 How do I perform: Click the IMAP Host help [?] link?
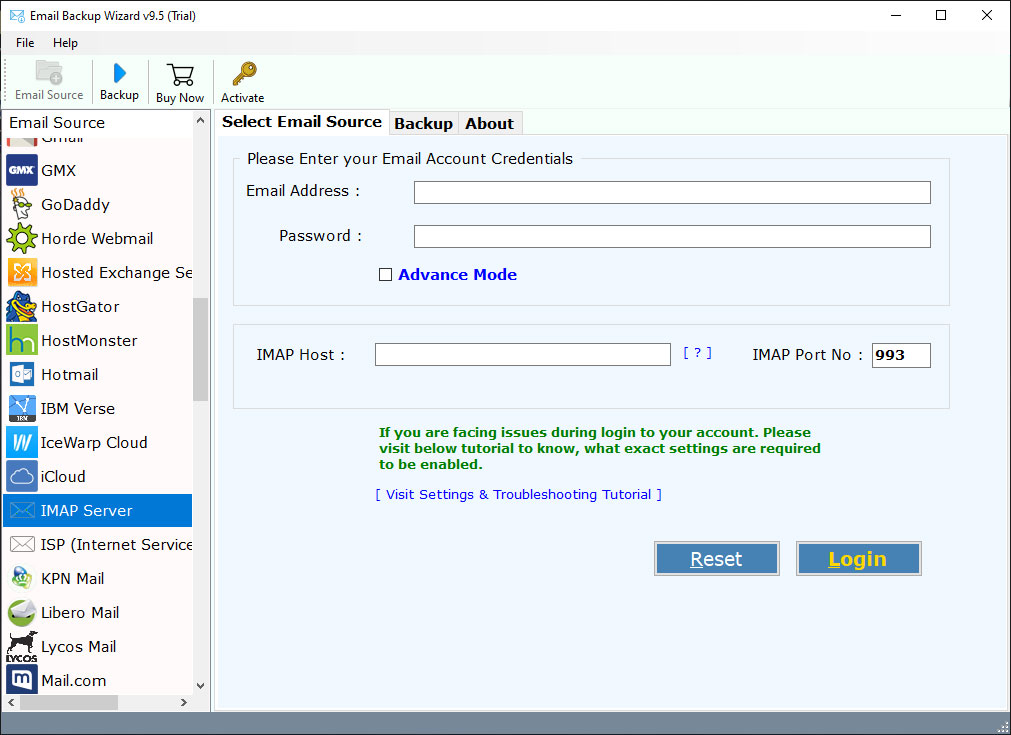pyautogui.click(x=698, y=353)
